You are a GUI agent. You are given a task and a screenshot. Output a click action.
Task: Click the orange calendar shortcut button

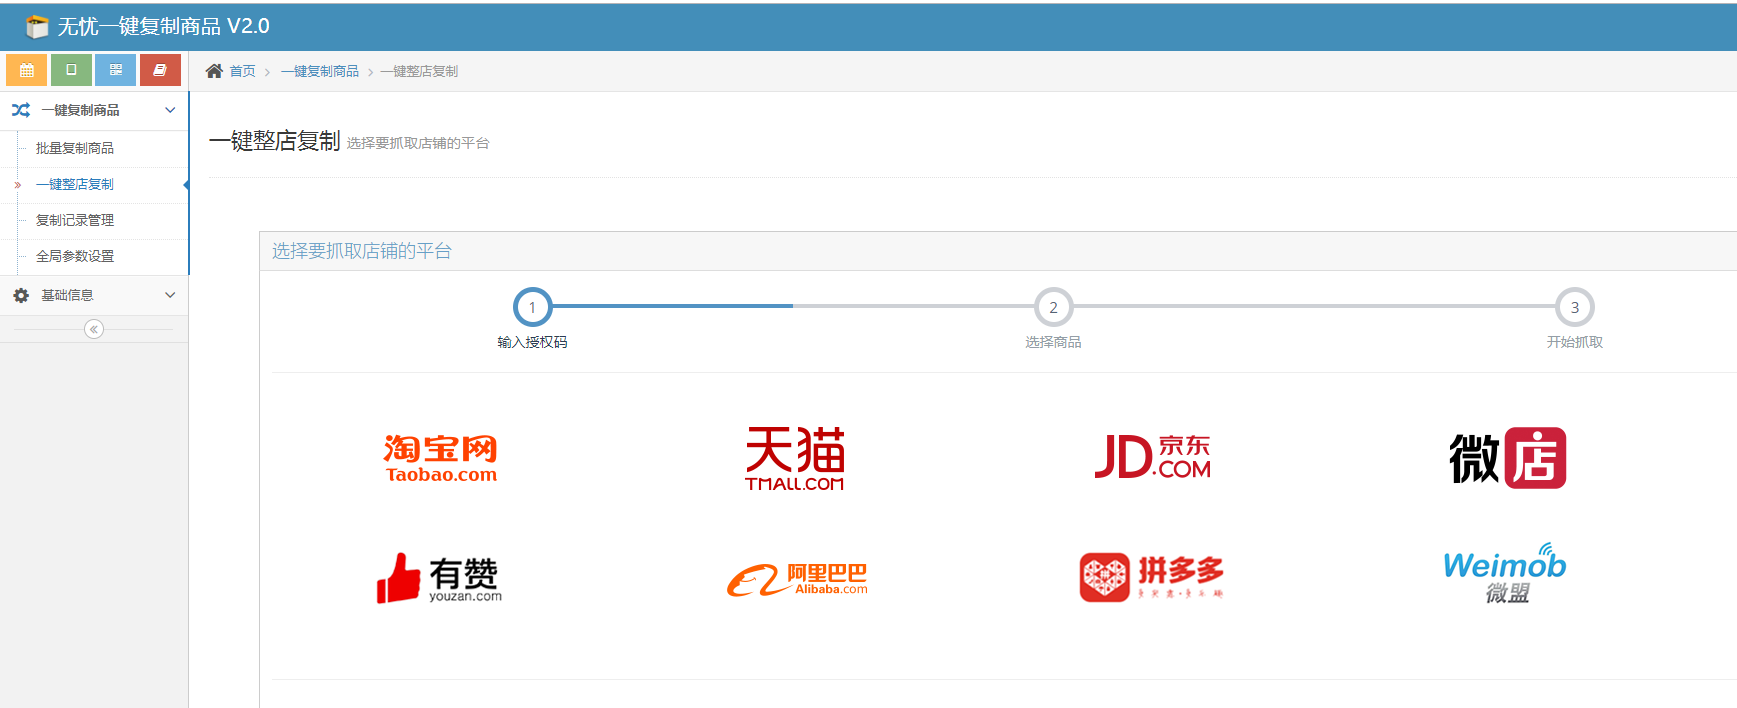point(27,70)
